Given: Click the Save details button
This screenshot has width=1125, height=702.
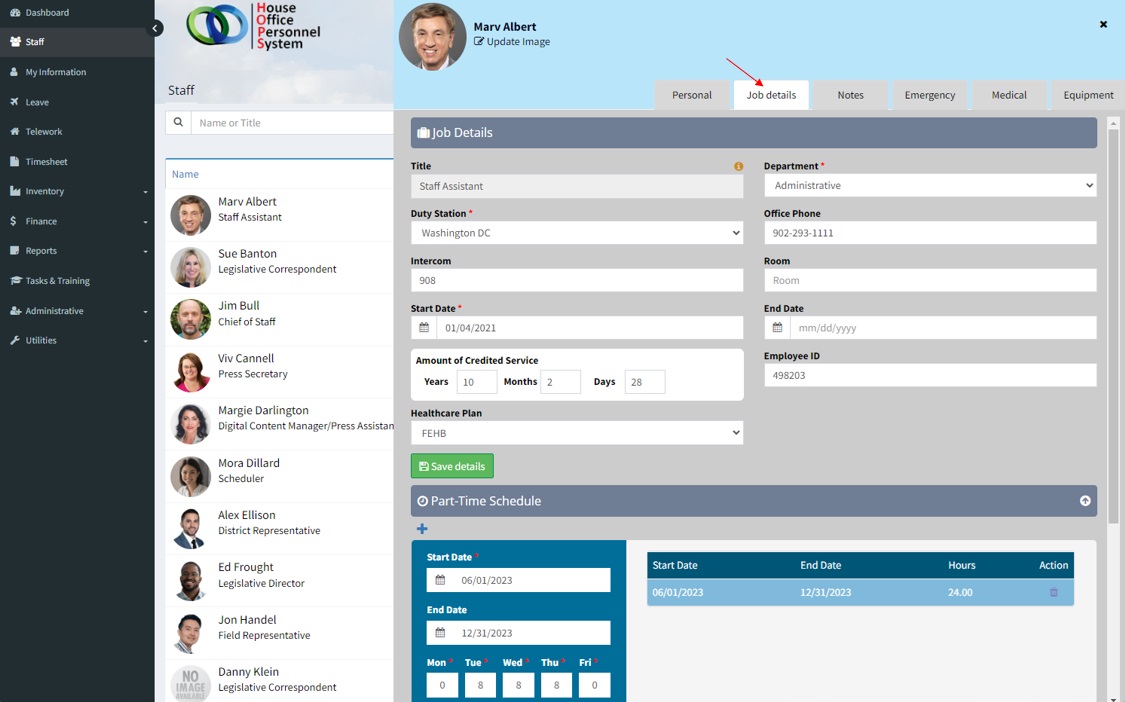Looking at the screenshot, I should 452,466.
